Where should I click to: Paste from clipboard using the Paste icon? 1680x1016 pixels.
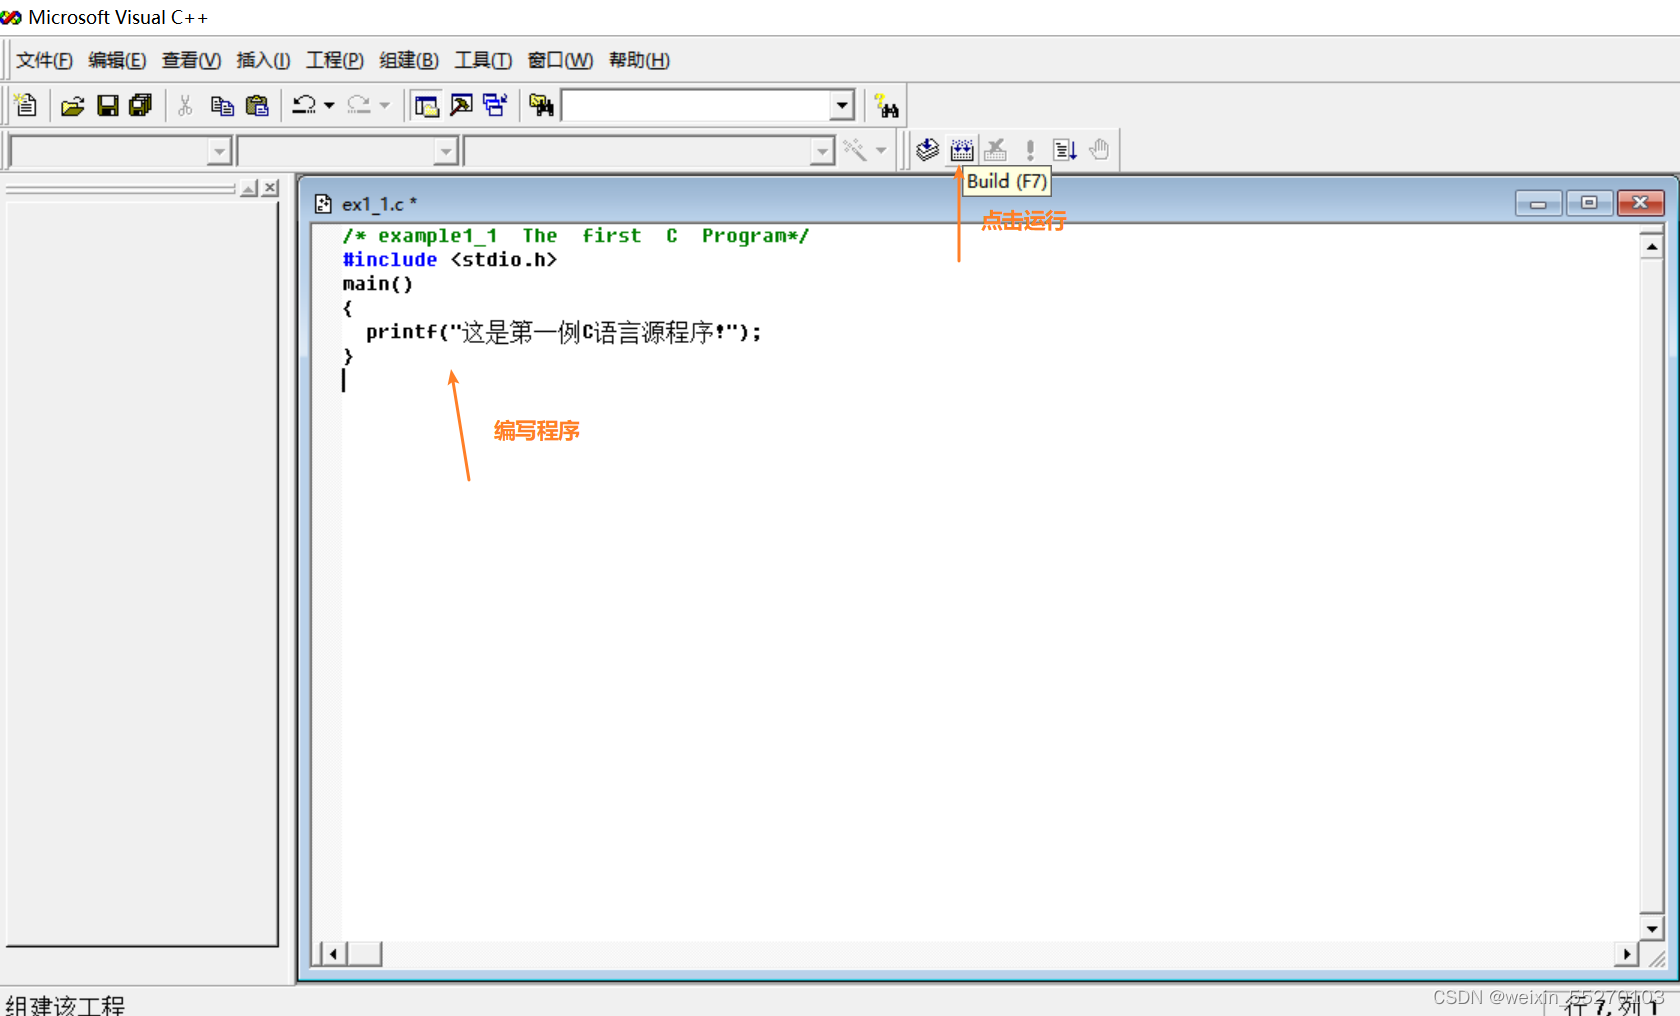point(257,105)
